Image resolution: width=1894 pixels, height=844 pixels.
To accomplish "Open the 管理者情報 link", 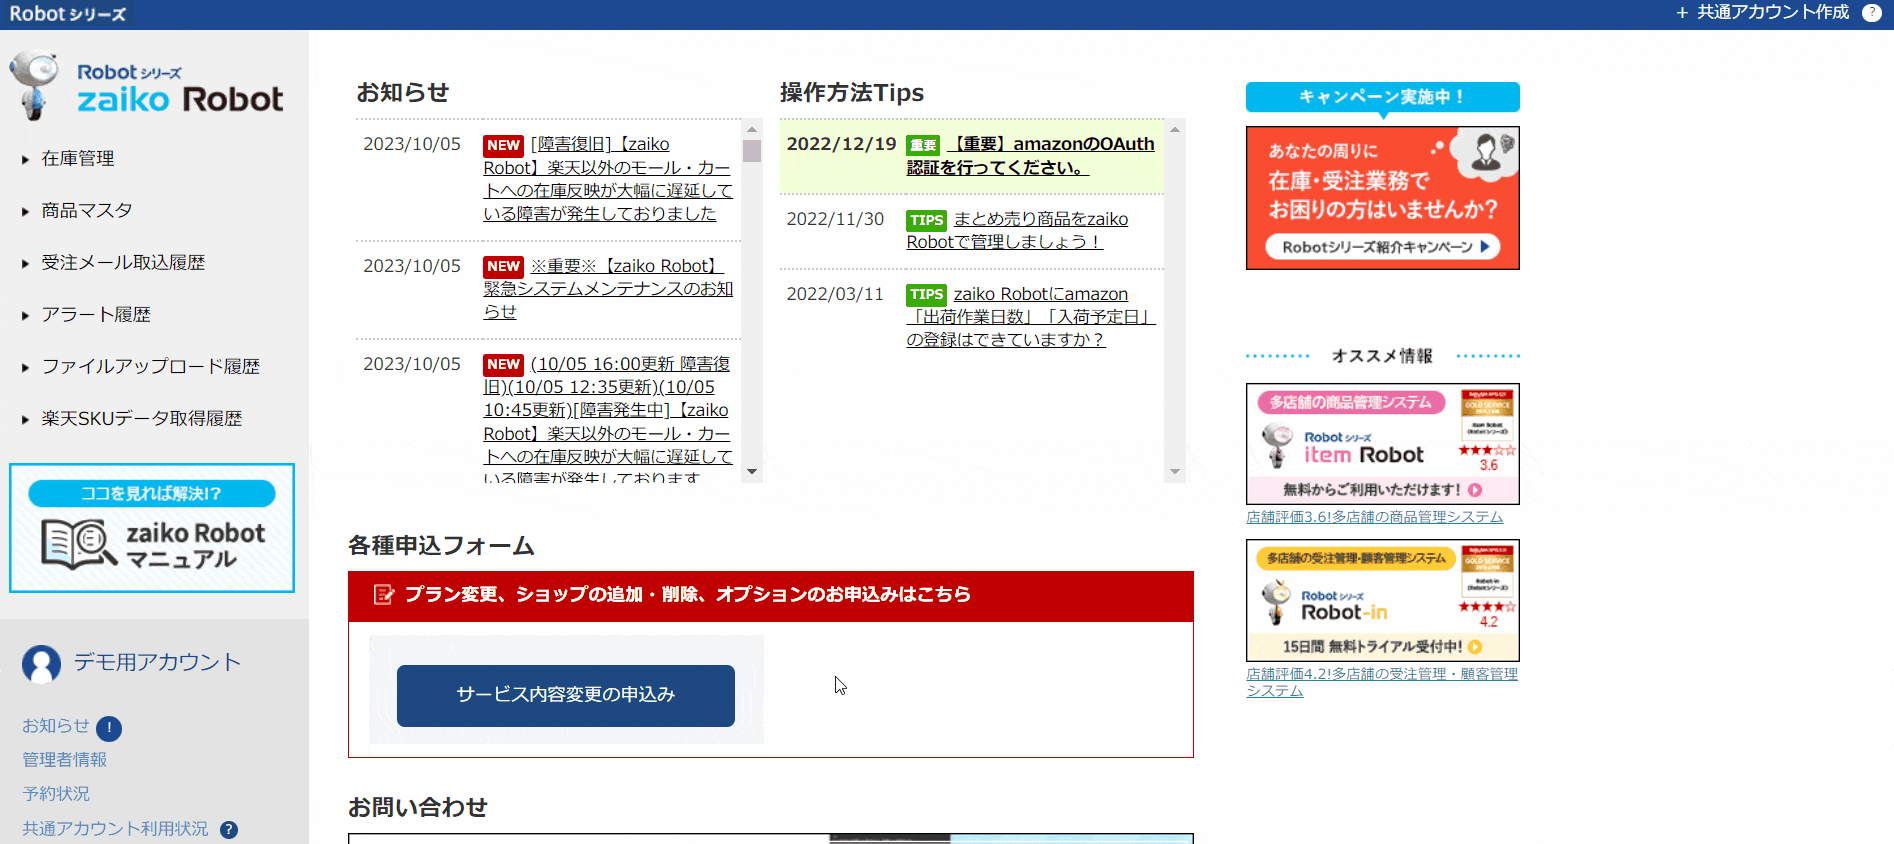I will 65,760.
